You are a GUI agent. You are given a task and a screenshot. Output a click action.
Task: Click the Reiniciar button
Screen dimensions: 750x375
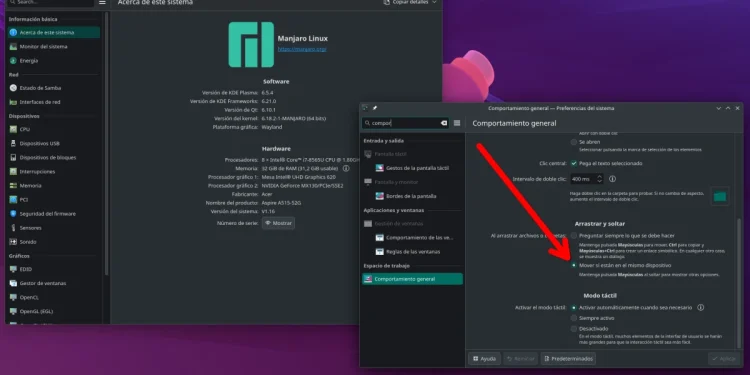[520, 358]
